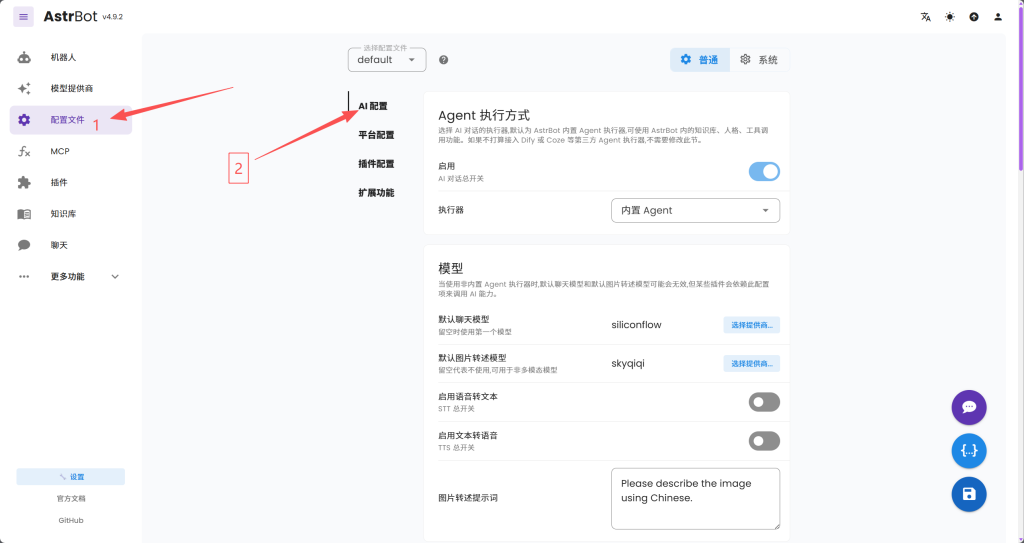Expand the 执行器 内置 Agent dropdown
The height and width of the screenshot is (543, 1024).
(x=695, y=211)
